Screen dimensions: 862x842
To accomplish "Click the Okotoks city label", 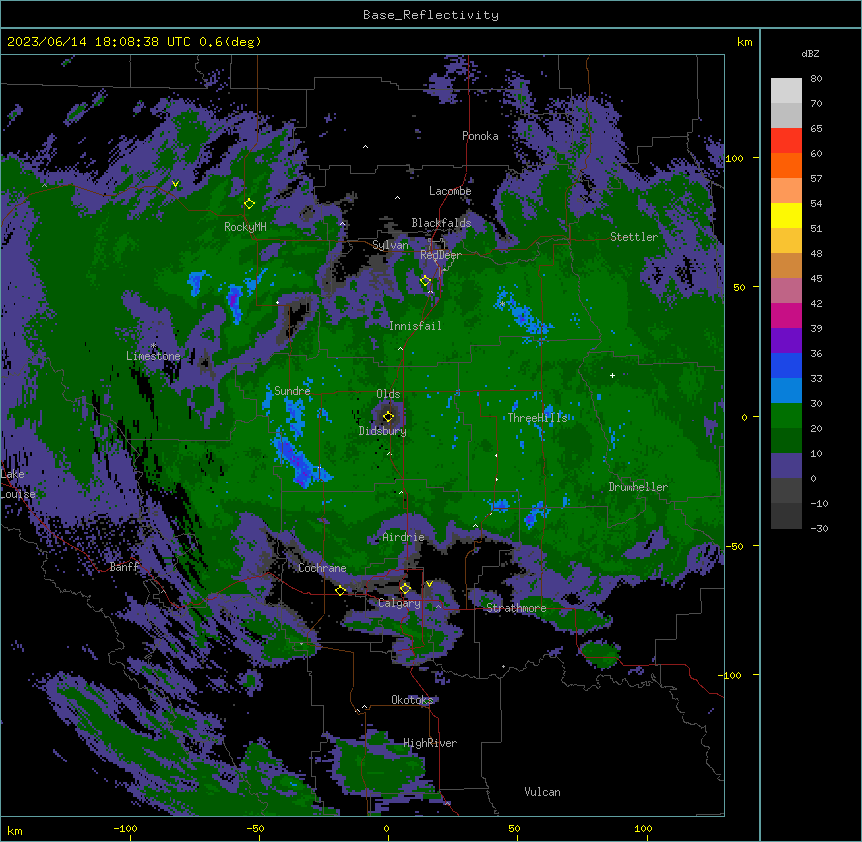I will [x=412, y=700].
